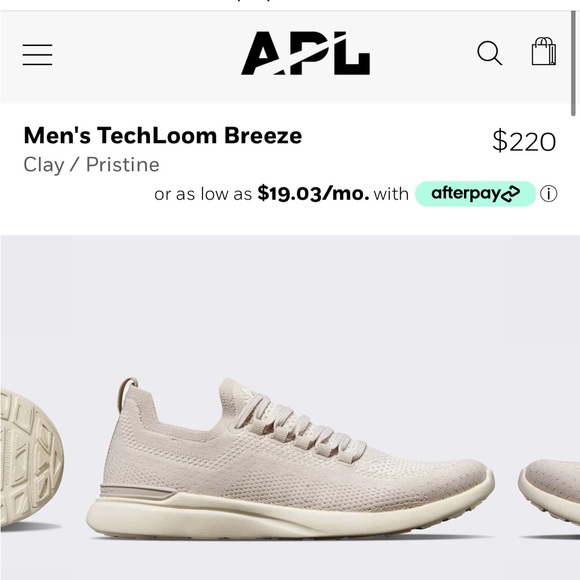580x580 pixels.
Task: View the shopping bag cart
Action: [544, 51]
